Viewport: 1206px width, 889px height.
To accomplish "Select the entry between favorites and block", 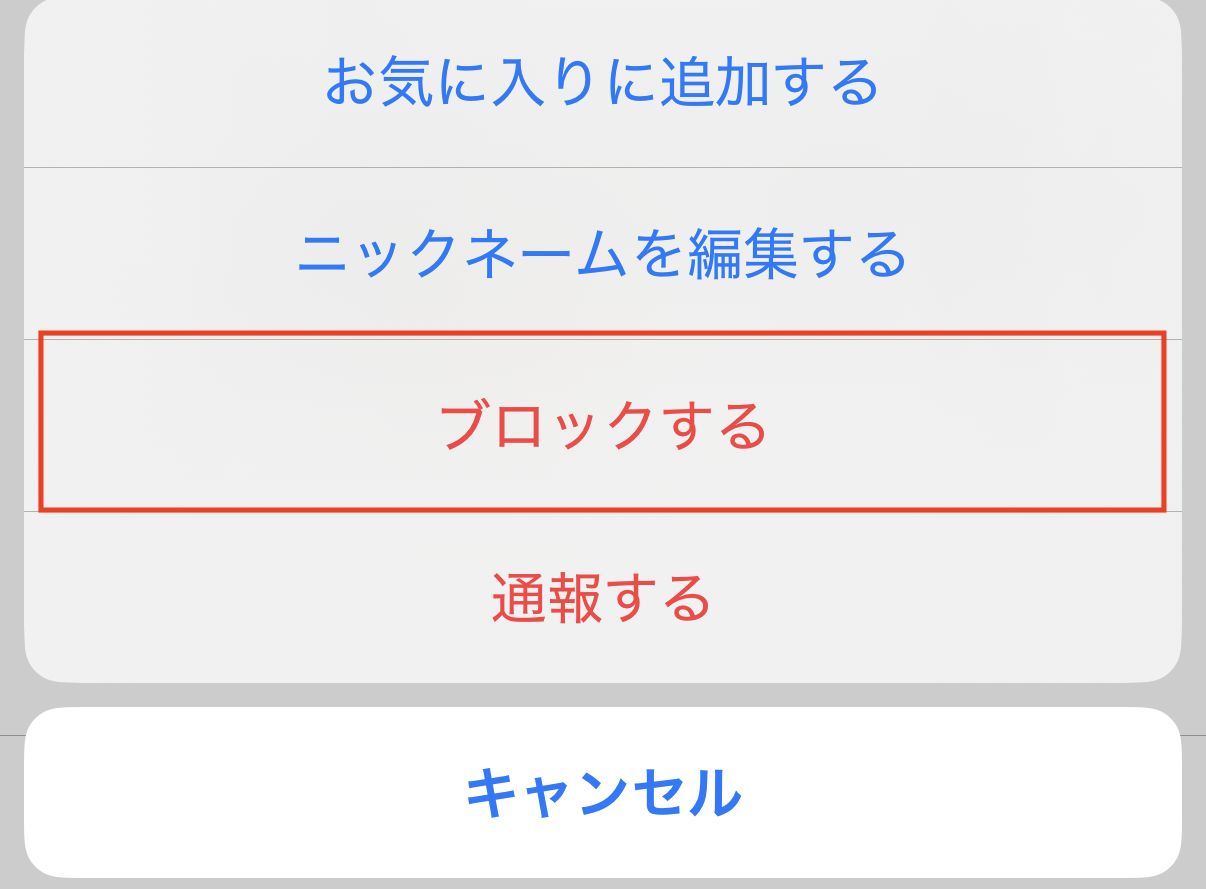I will (602, 254).
